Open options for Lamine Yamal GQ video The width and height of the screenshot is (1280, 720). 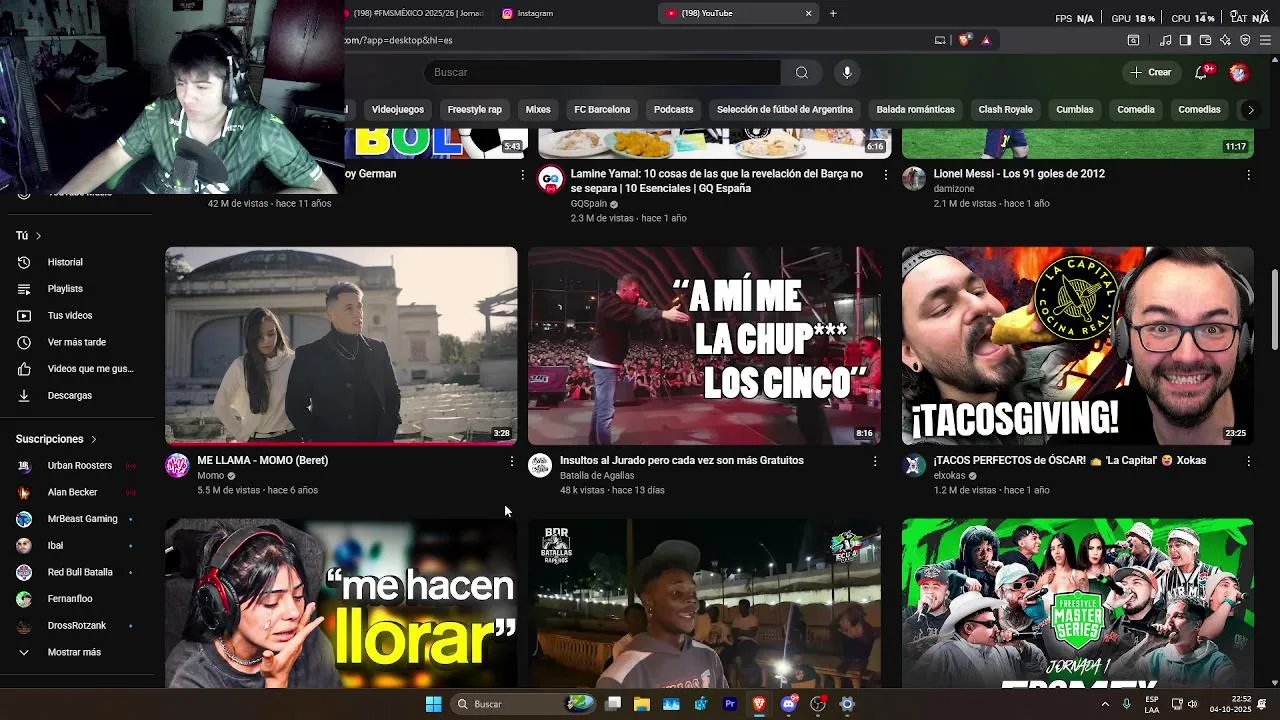[x=885, y=174]
